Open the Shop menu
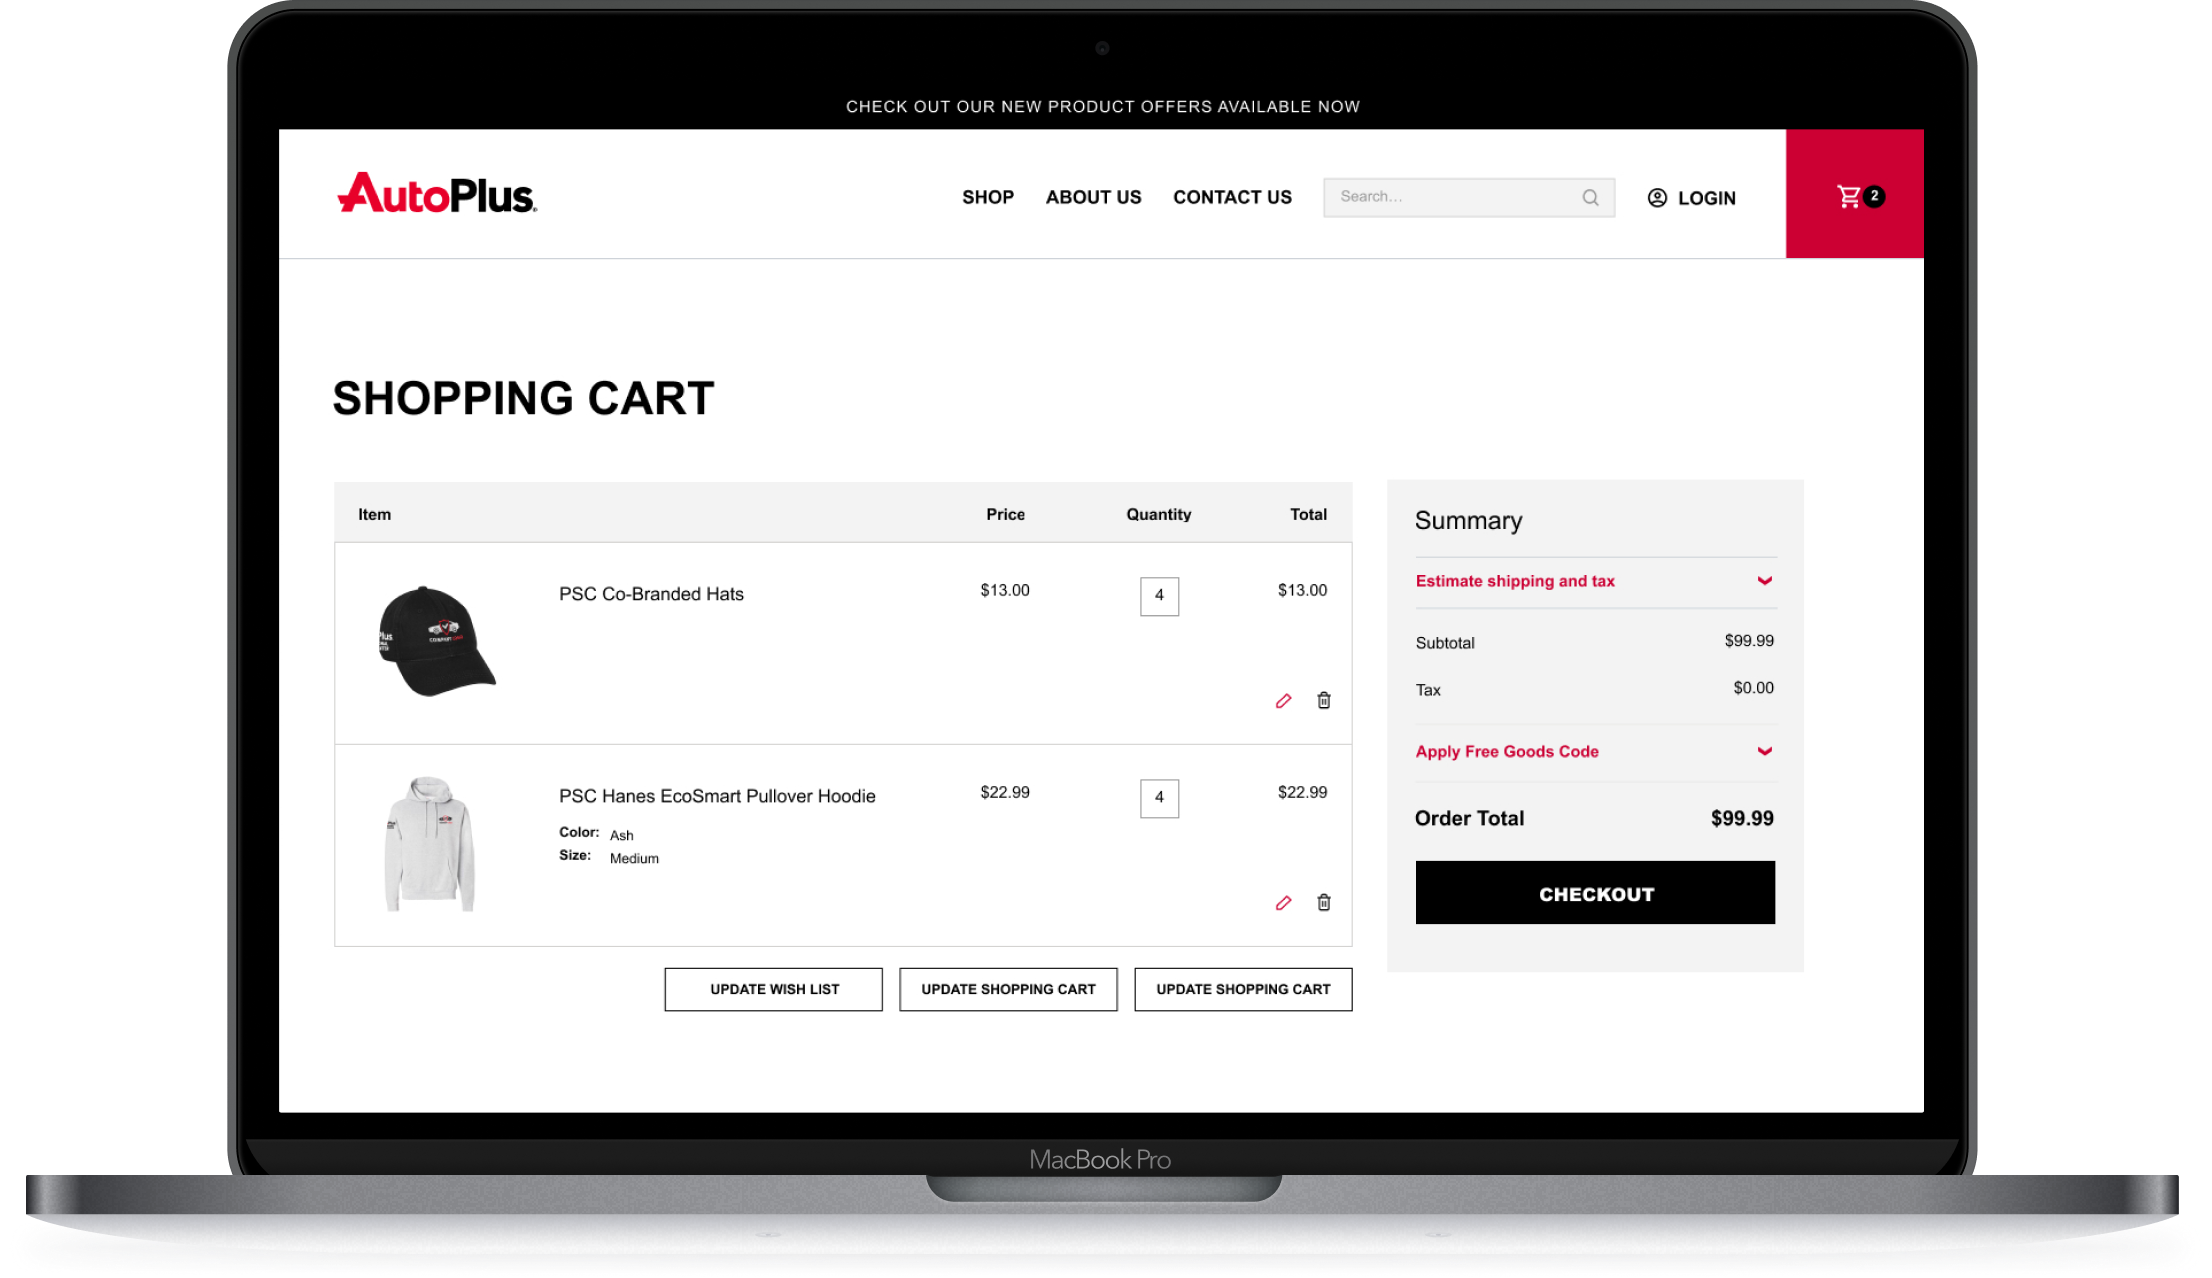 987,197
